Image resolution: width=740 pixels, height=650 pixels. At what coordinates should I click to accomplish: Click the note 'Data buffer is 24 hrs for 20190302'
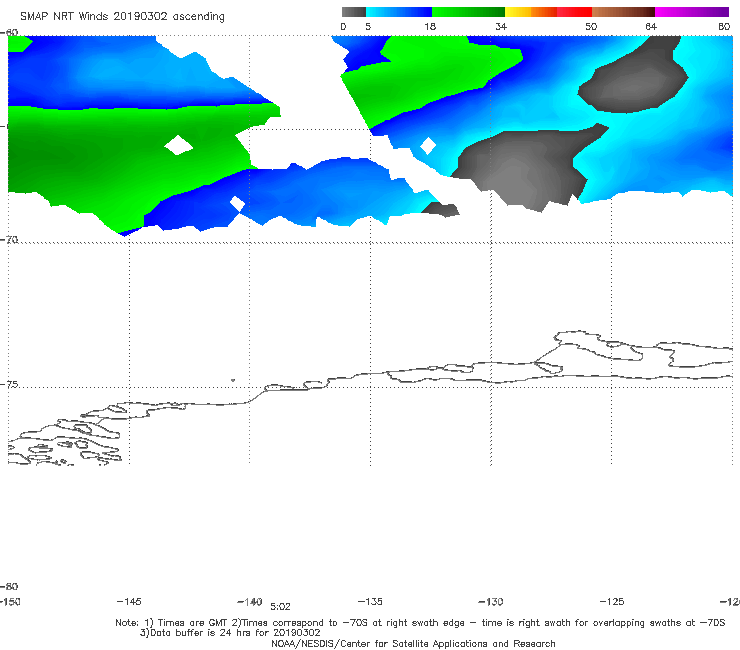(x=230, y=633)
